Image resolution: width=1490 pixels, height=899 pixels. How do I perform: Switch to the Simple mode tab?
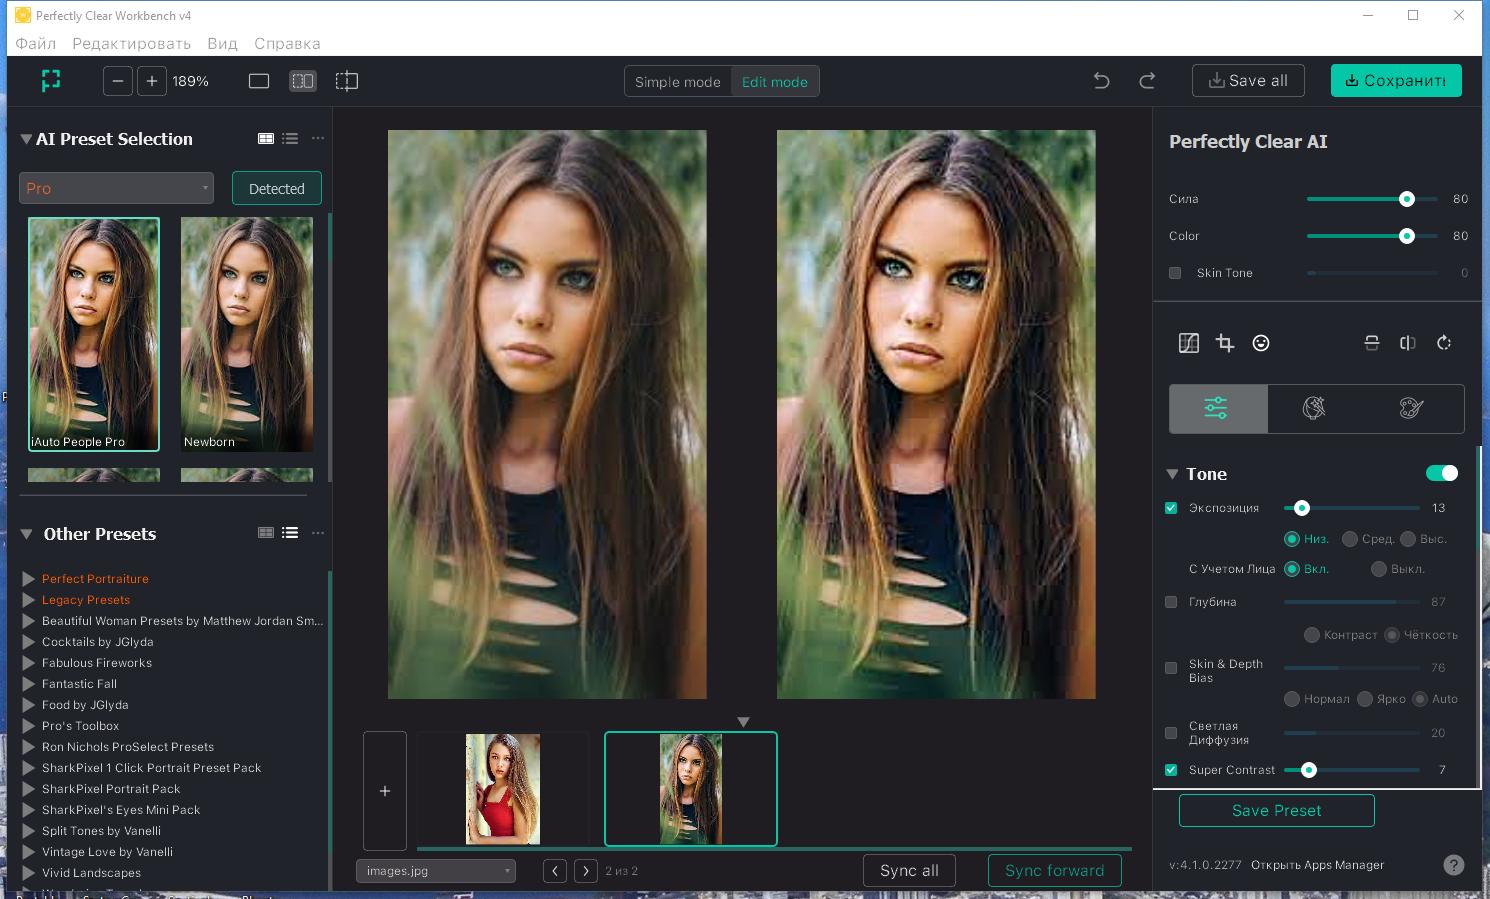tap(678, 82)
